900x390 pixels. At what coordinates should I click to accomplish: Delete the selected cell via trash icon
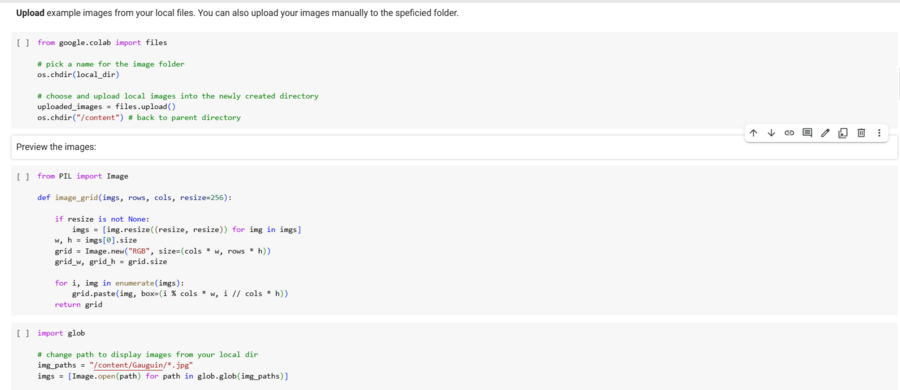point(861,133)
